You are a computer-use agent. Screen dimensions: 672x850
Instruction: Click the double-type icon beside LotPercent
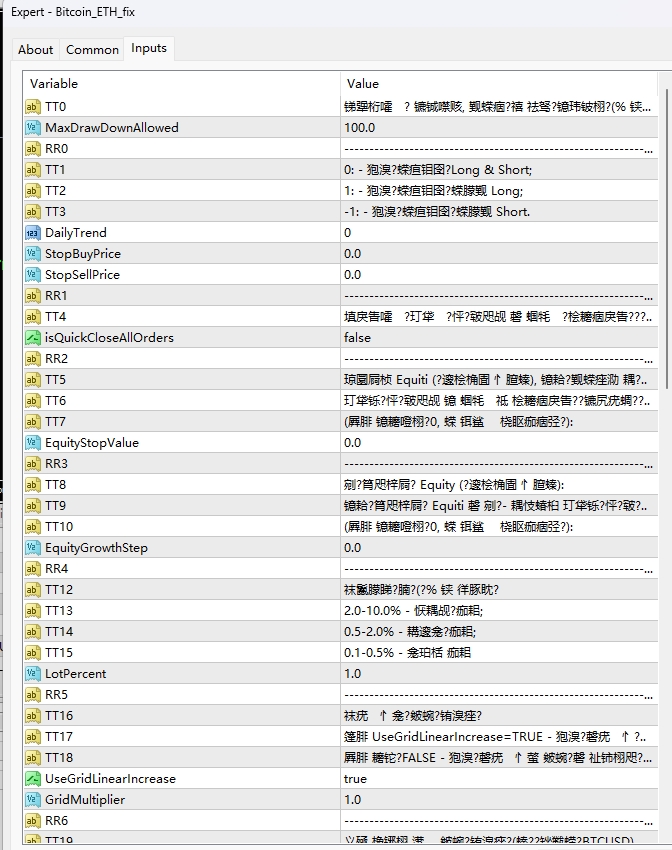pyautogui.click(x=33, y=674)
